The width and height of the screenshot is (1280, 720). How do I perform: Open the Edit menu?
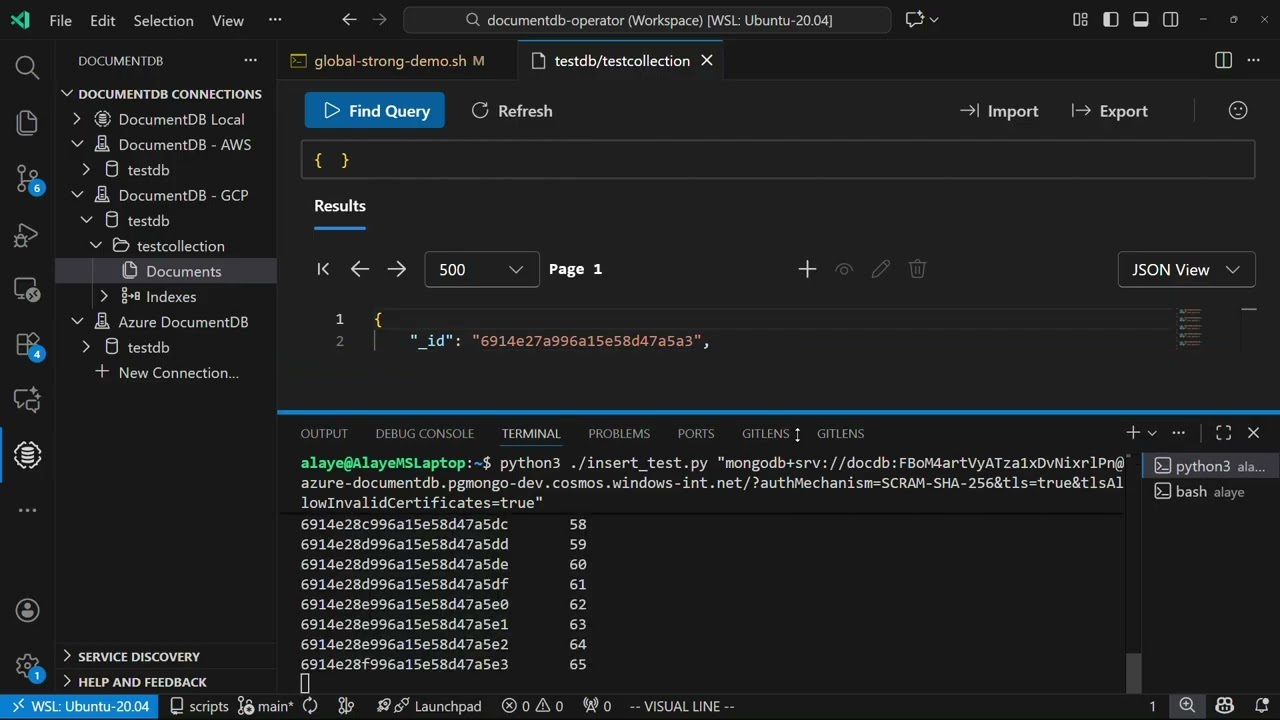coord(102,20)
